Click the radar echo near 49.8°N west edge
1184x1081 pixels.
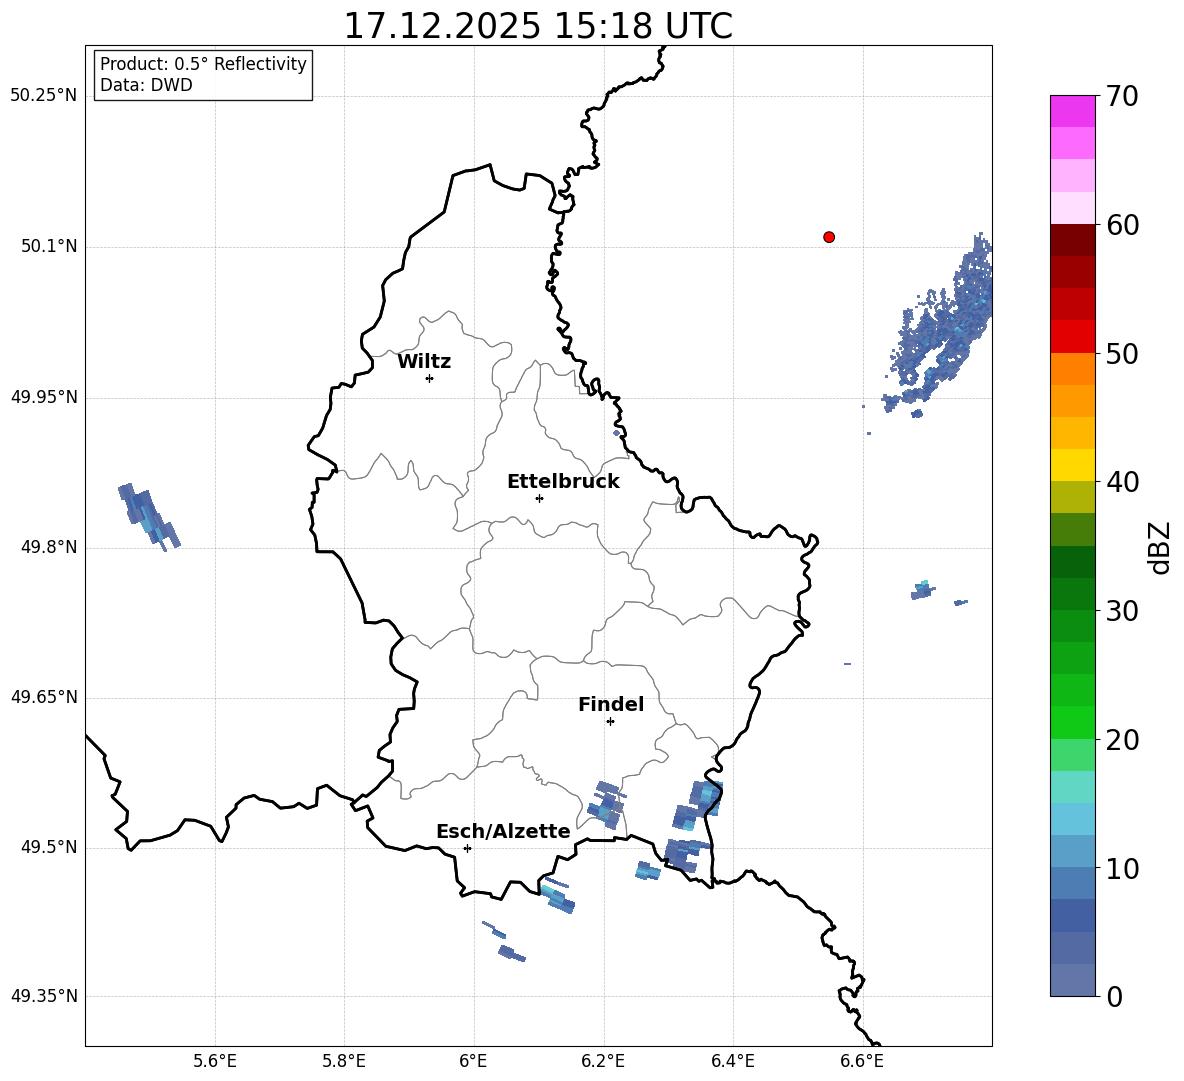(x=149, y=516)
